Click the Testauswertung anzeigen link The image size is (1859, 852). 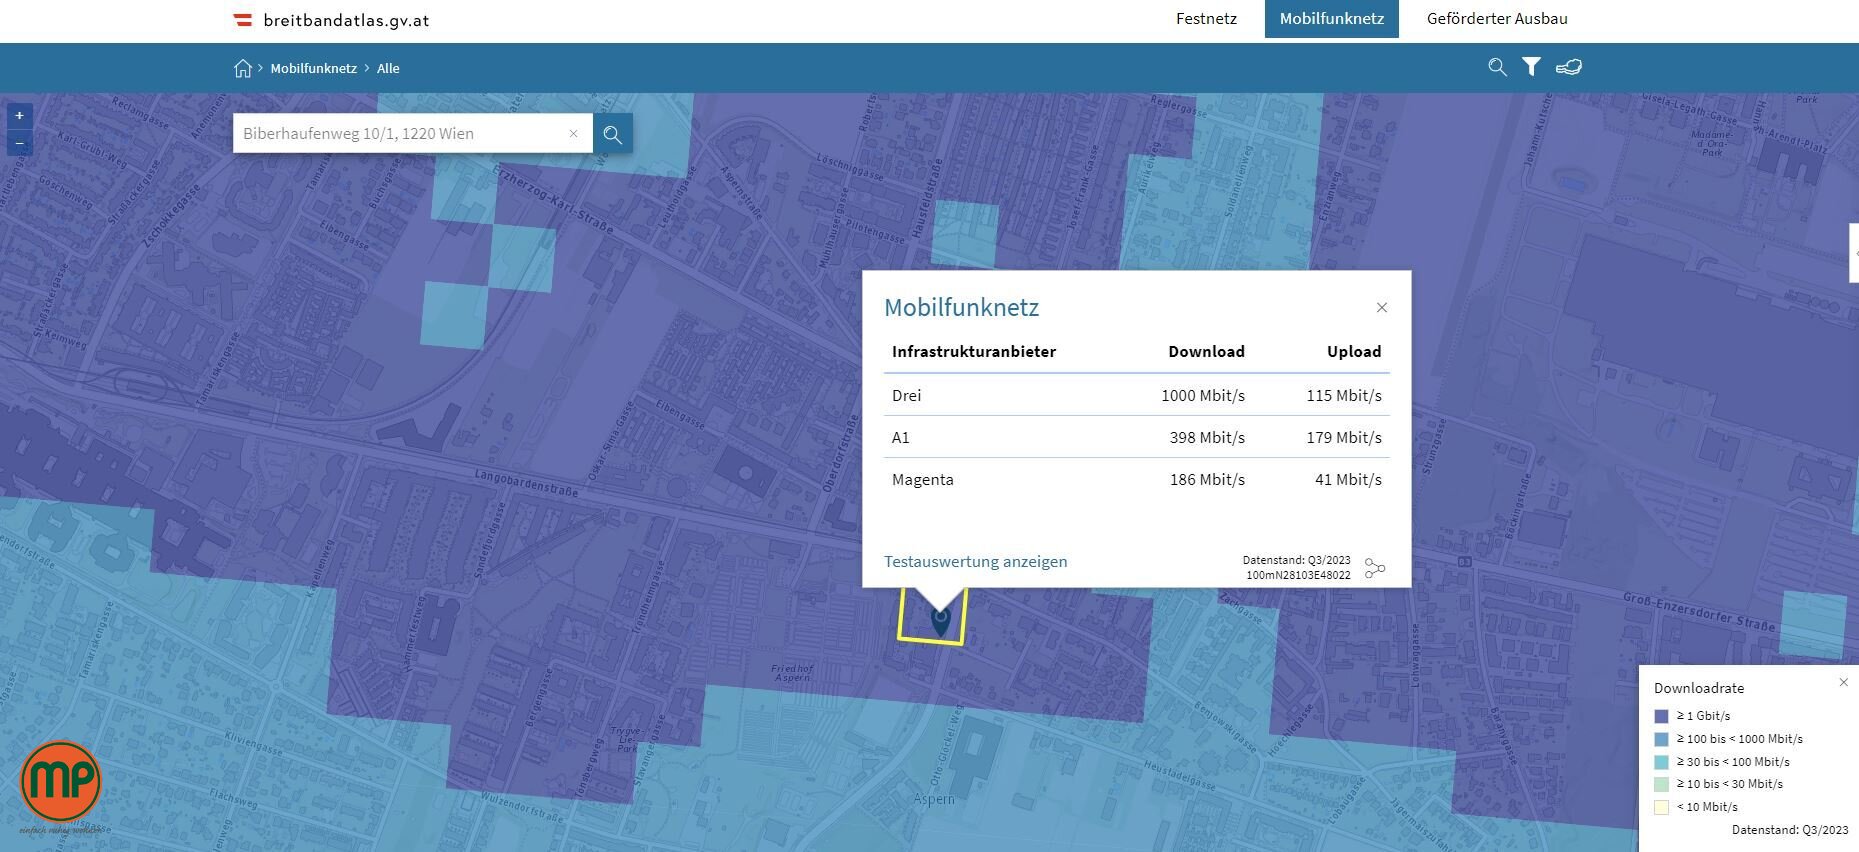pyautogui.click(x=975, y=561)
